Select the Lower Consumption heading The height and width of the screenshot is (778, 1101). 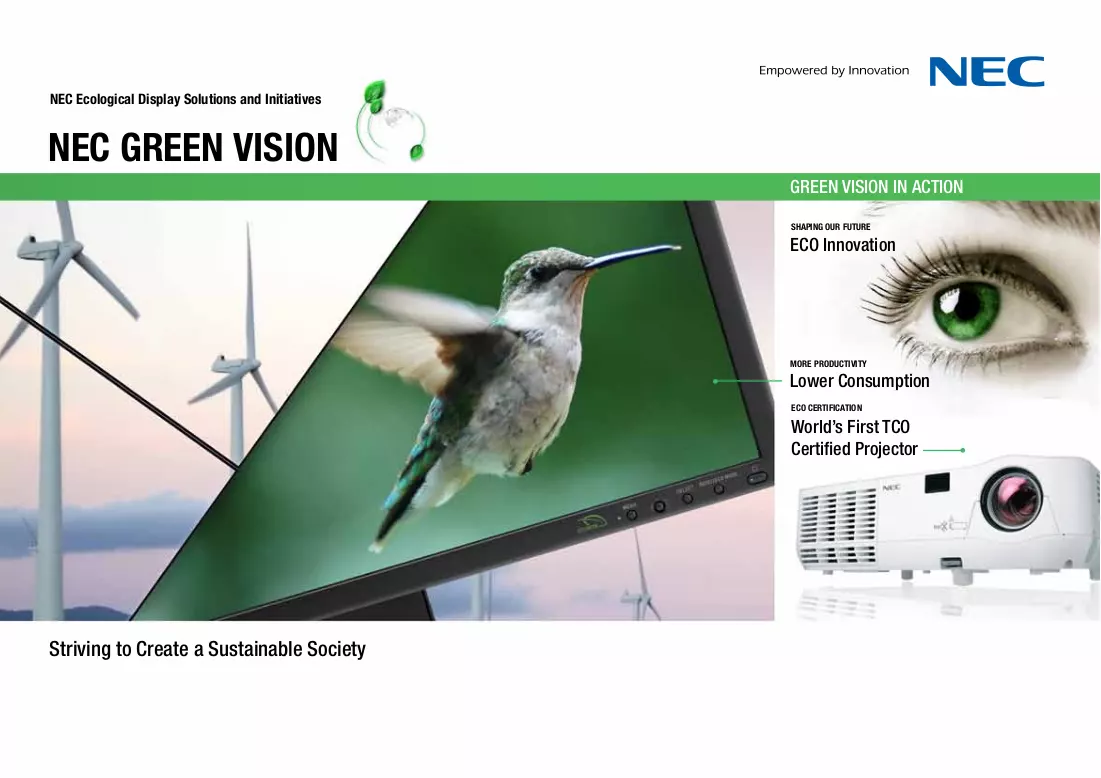859,381
